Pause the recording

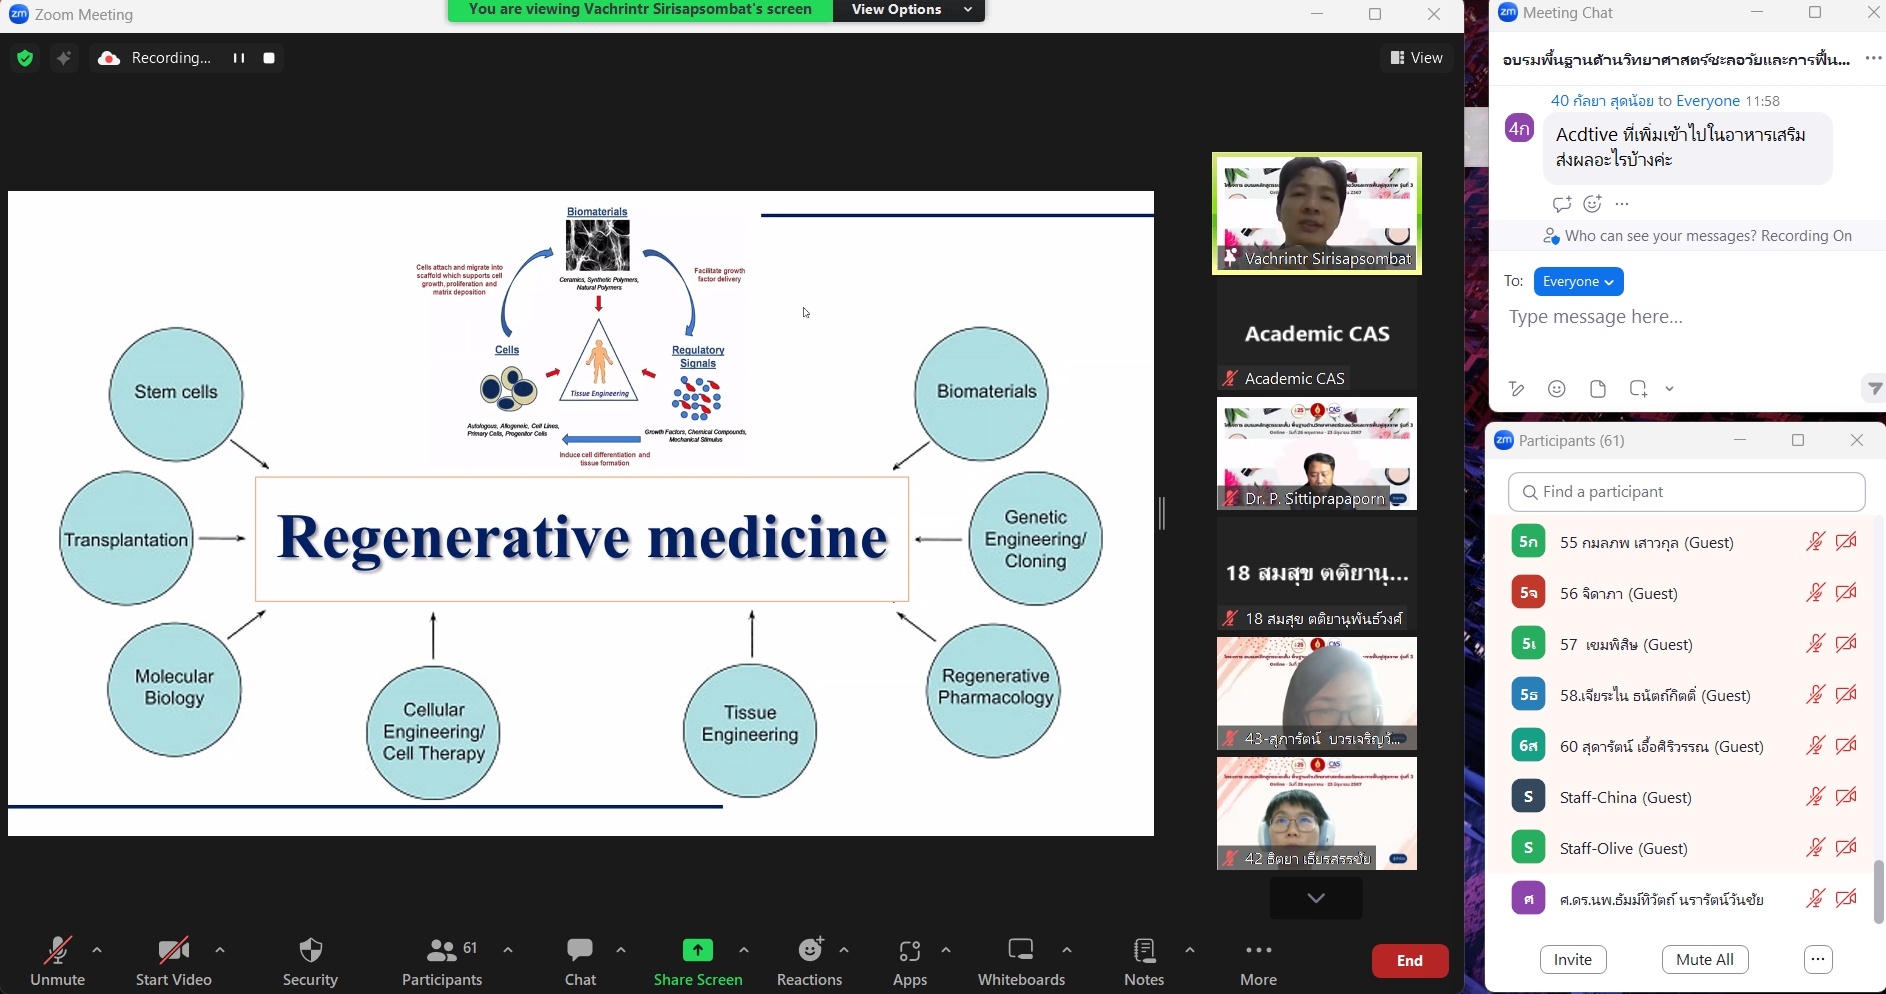(239, 59)
